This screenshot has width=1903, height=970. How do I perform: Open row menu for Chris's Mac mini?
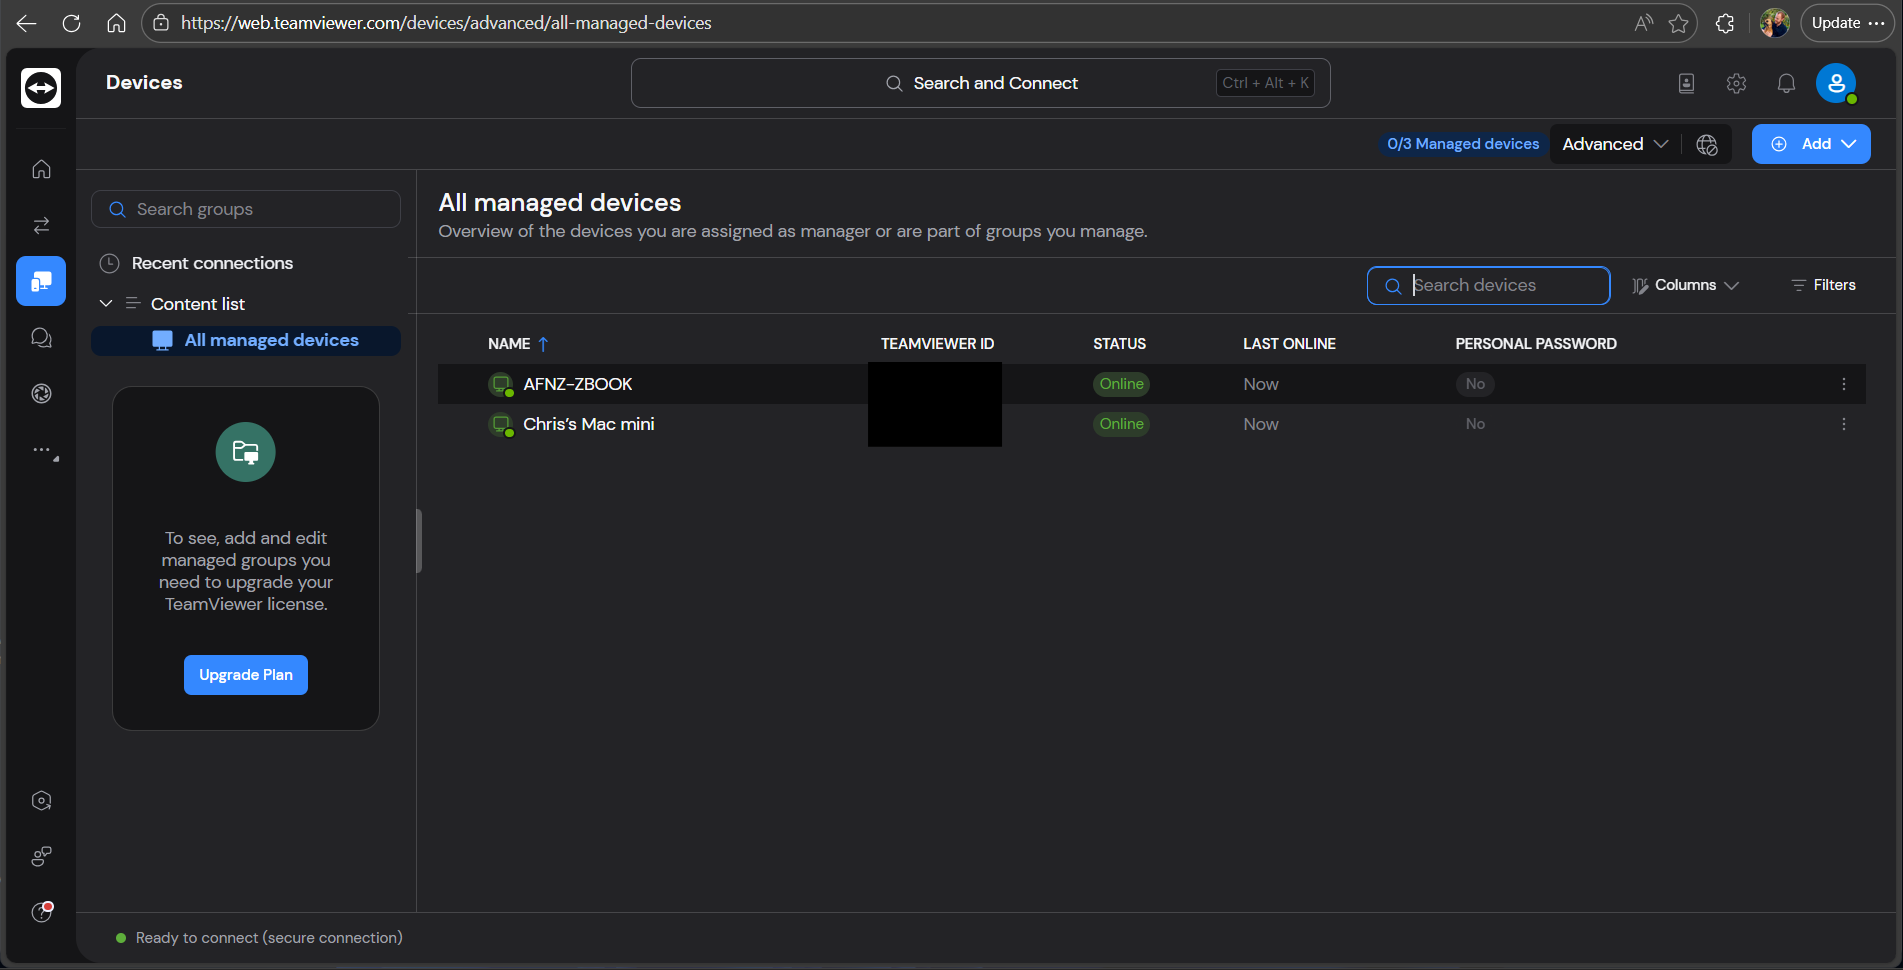pyautogui.click(x=1844, y=424)
